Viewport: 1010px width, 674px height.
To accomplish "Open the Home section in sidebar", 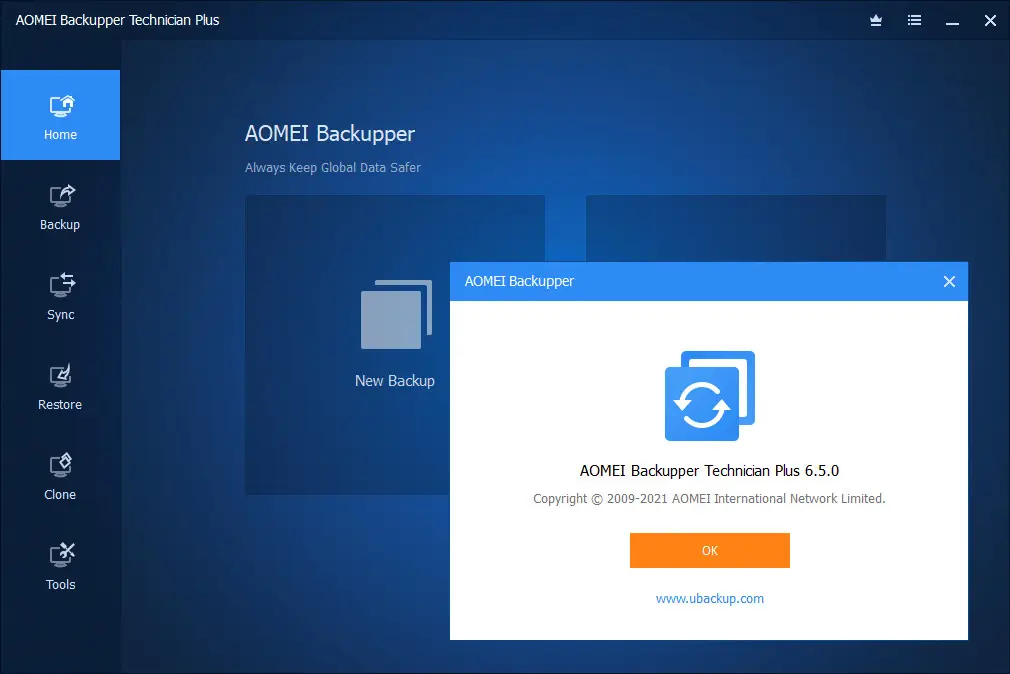I will 60,115.
